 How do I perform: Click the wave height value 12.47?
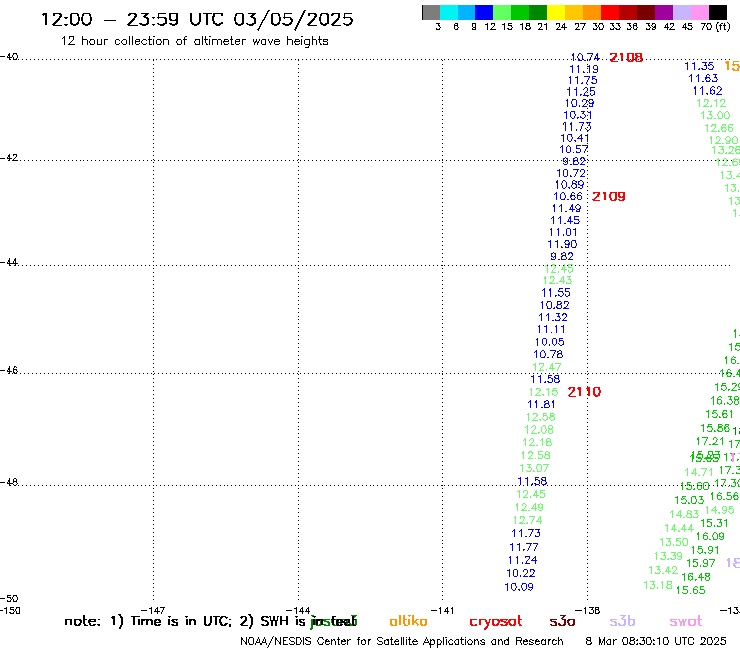(547, 367)
